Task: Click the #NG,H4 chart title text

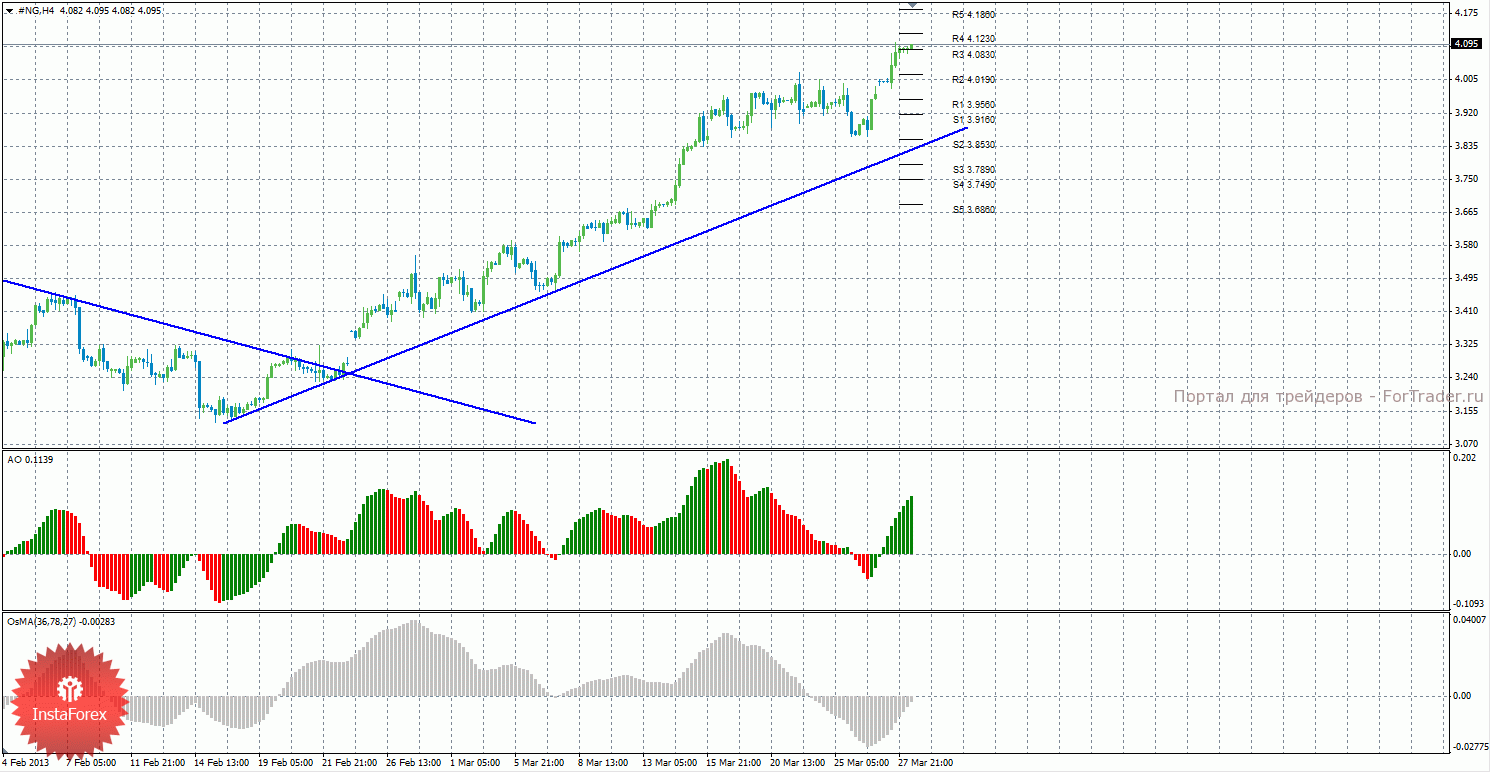Action: [x=36, y=10]
